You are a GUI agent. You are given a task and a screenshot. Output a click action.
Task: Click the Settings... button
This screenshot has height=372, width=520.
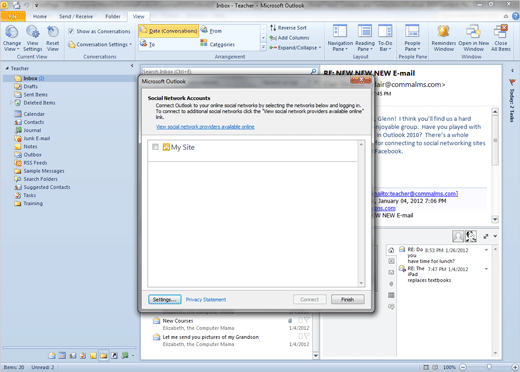pyautogui.click(x=165, y=299)
